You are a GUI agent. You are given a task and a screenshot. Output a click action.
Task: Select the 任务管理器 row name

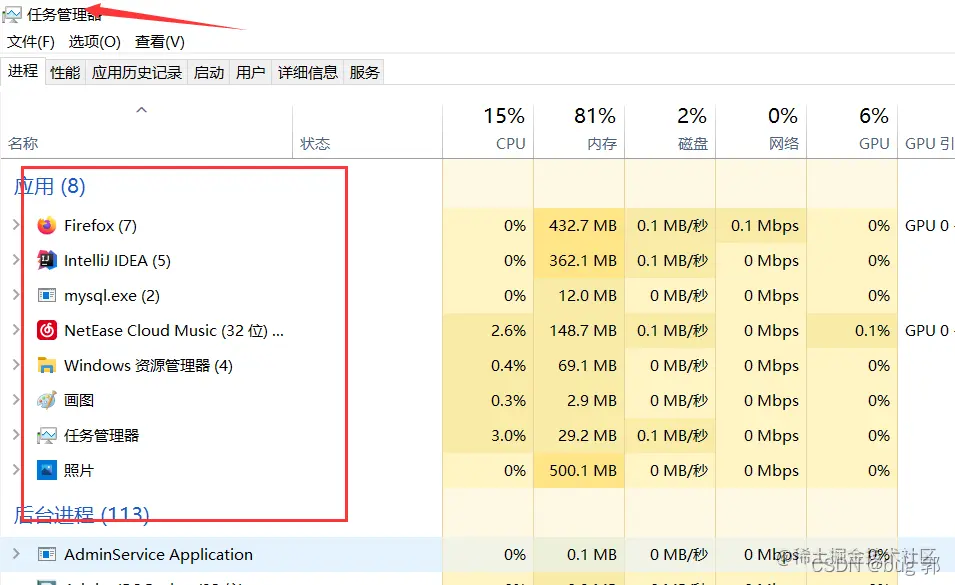click(x=102, y=436)
